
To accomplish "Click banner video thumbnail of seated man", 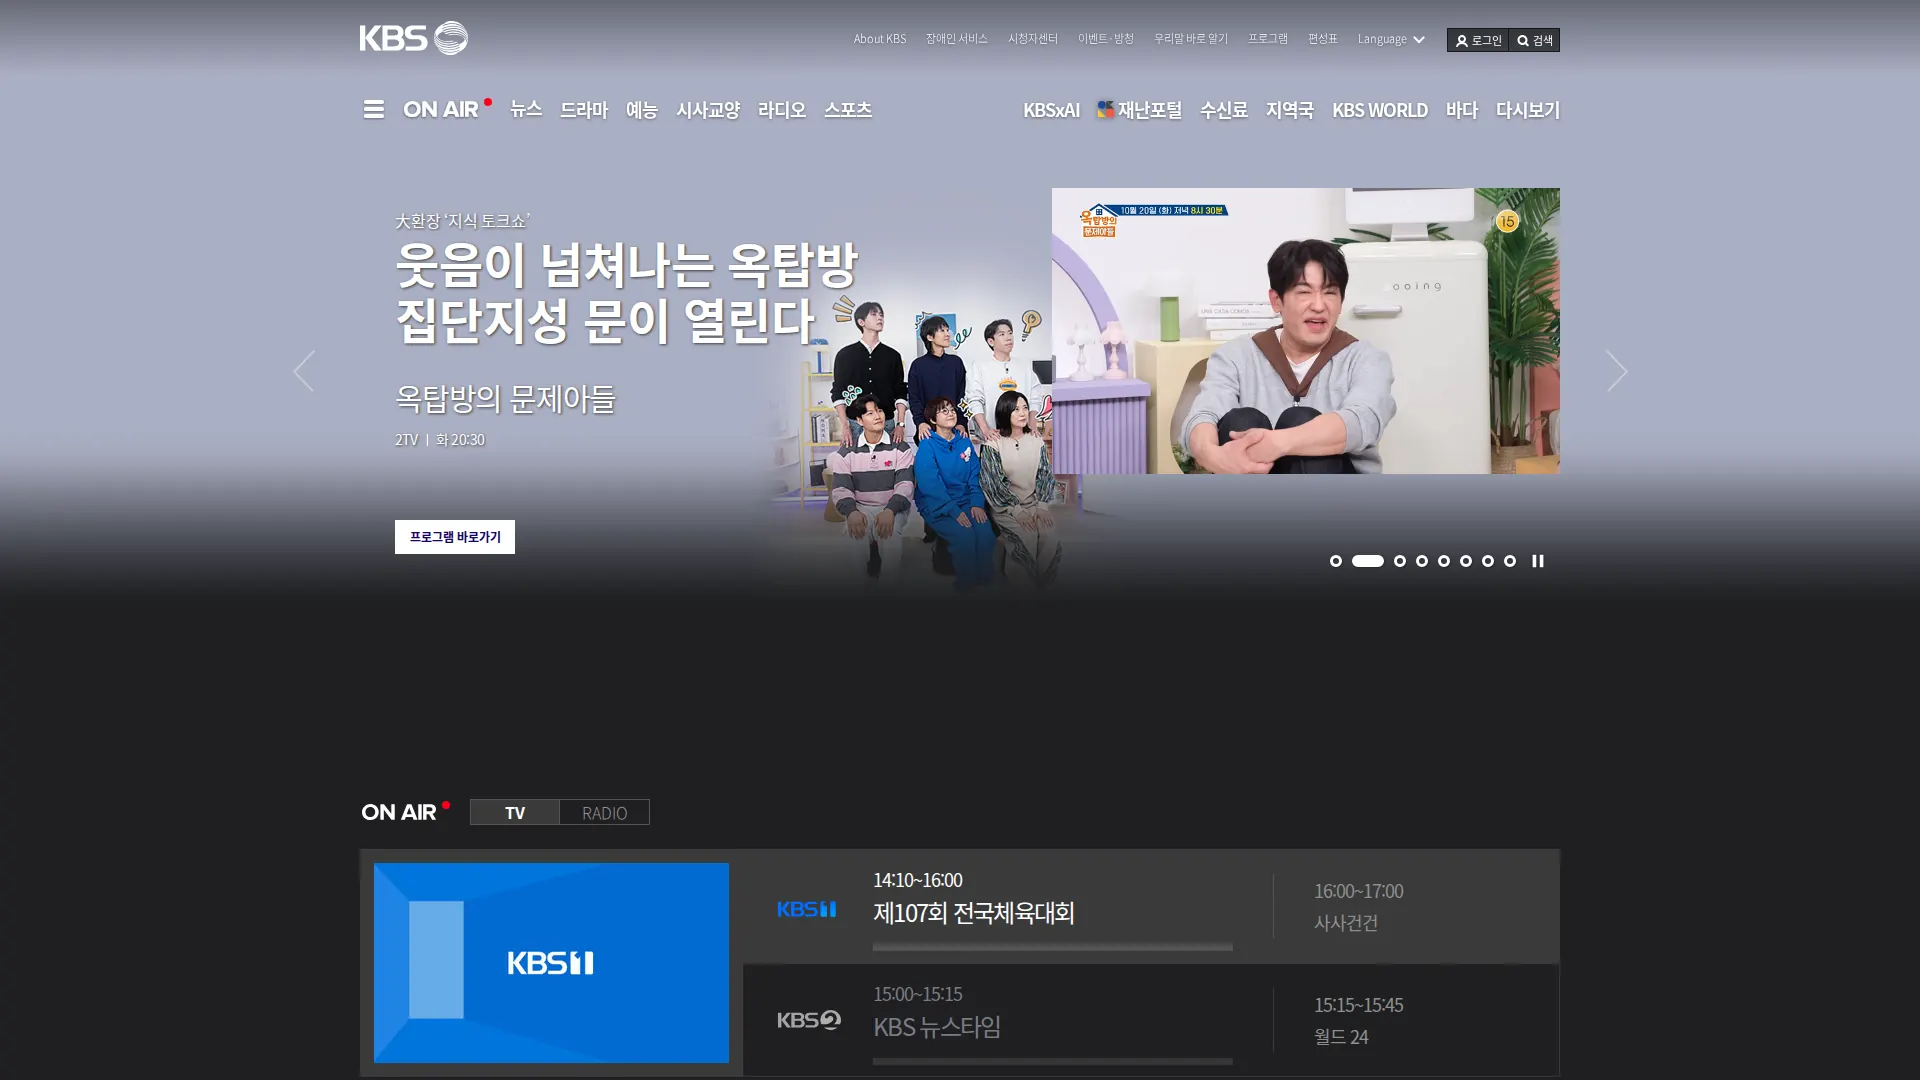I will pos(1305,331).
